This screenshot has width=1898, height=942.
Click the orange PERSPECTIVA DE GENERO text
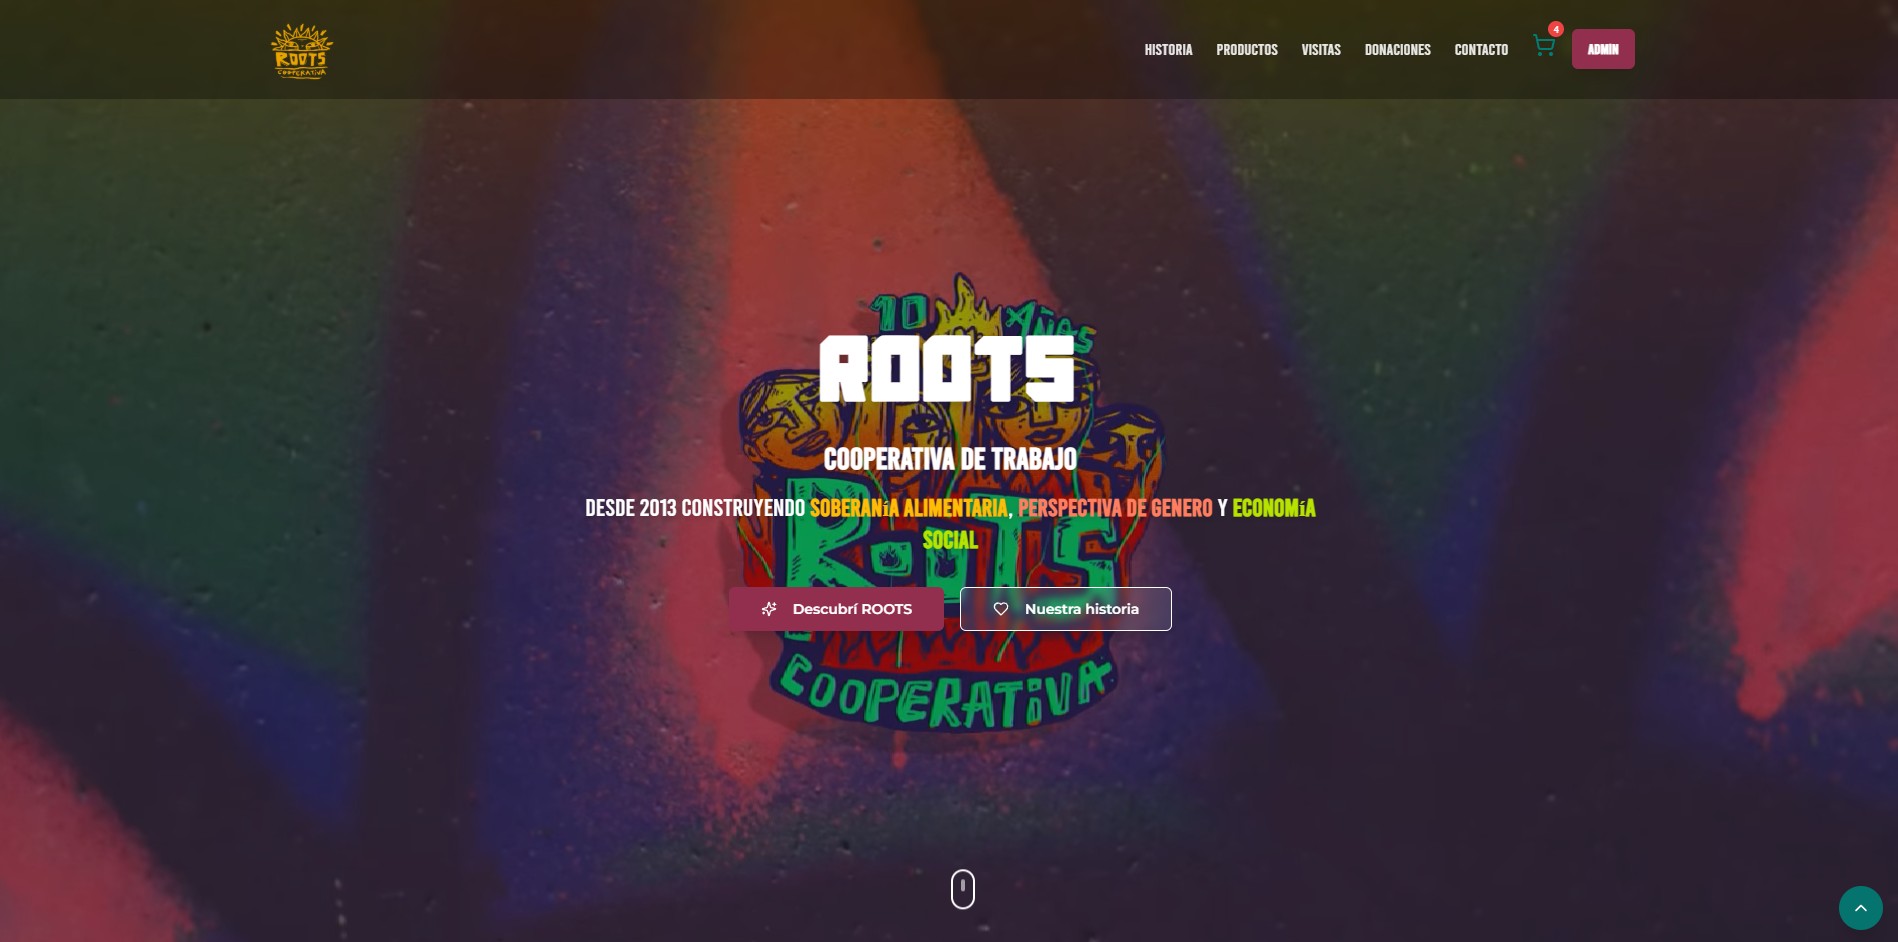coord(1114,508)
